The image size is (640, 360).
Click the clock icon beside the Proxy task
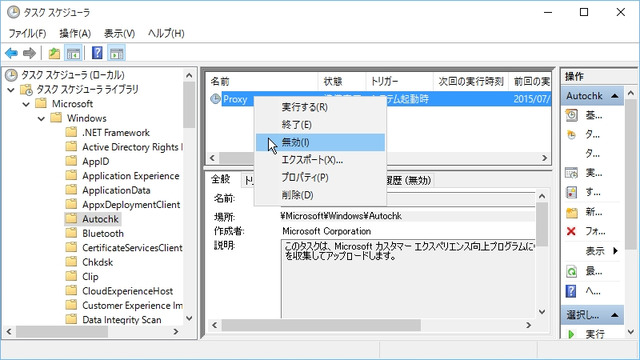click(x=216, y=99)
